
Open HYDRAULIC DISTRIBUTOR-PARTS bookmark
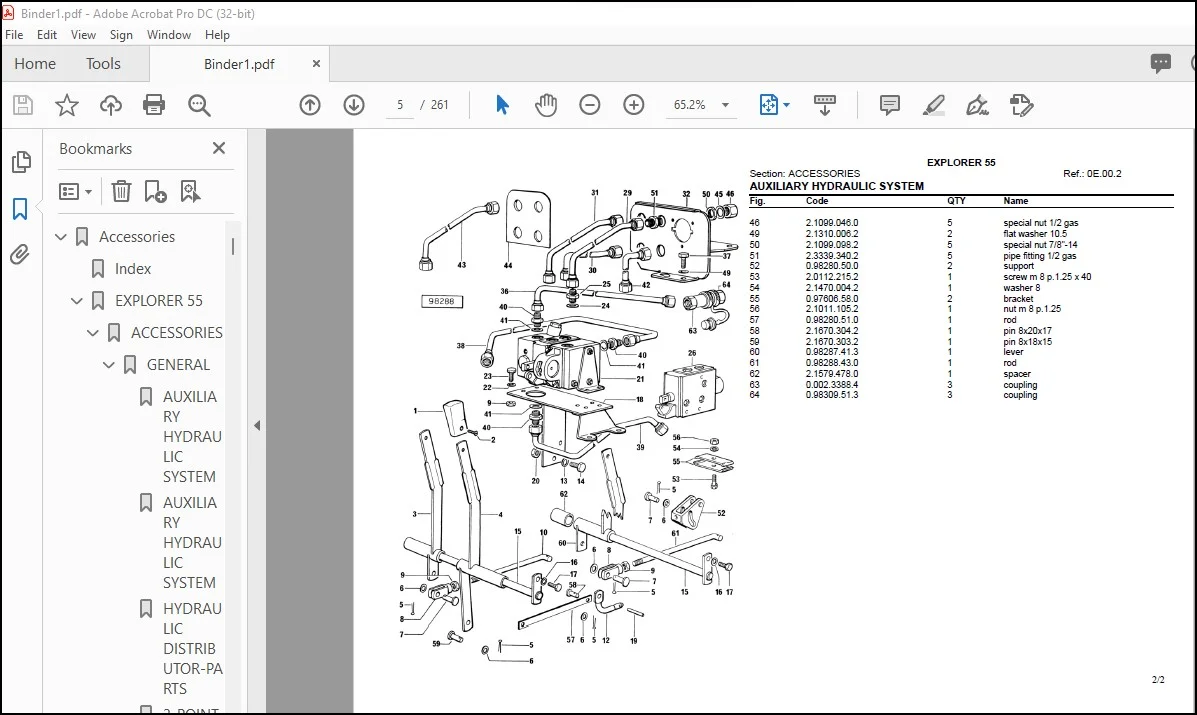[192, 649]
